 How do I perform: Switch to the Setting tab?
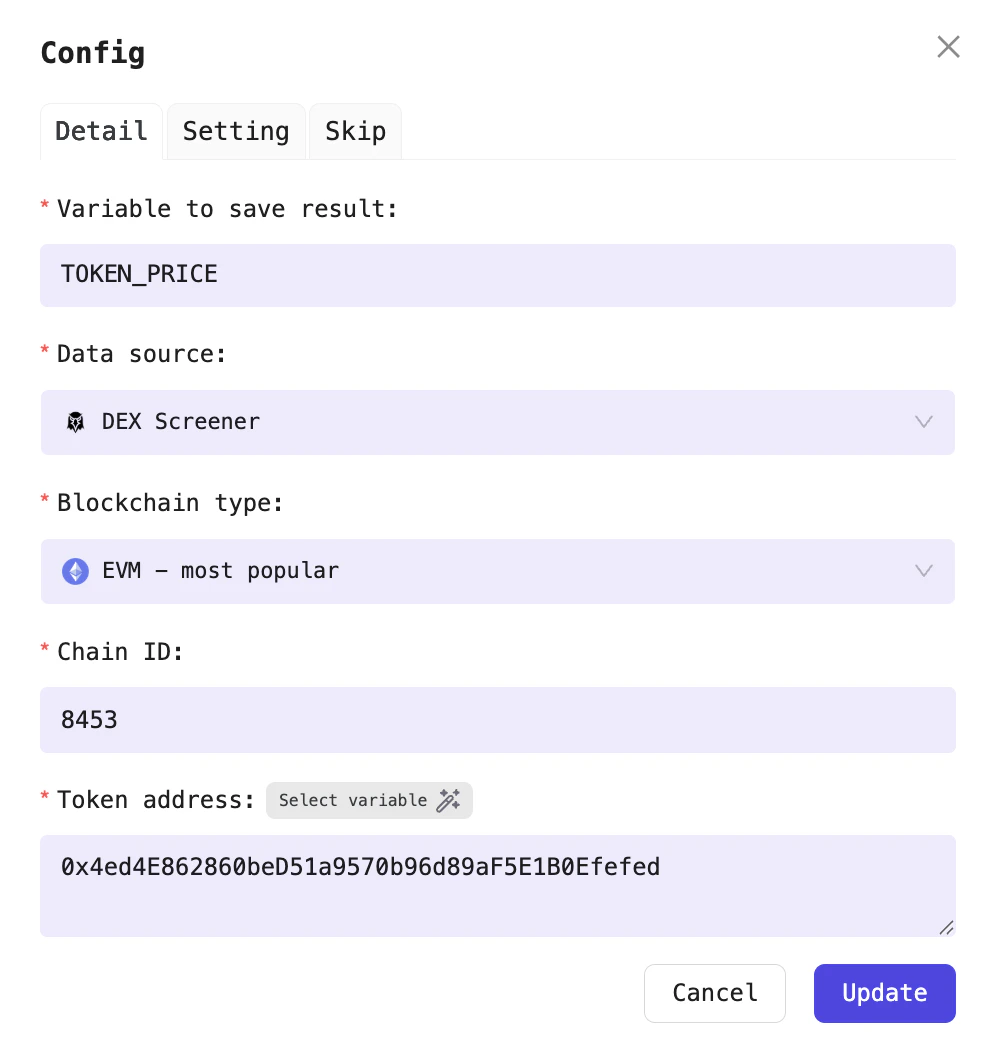coord(236,131)
